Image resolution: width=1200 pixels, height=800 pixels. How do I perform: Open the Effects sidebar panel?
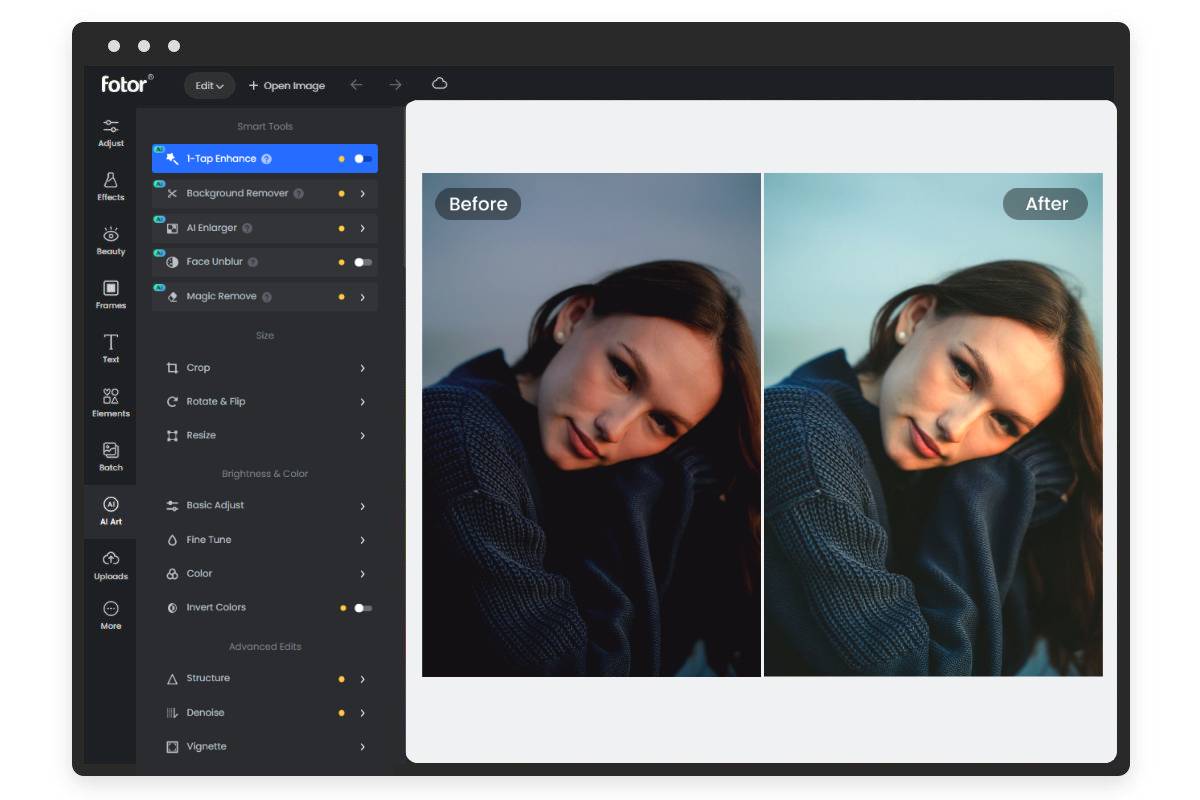click(x=111, y=187)
